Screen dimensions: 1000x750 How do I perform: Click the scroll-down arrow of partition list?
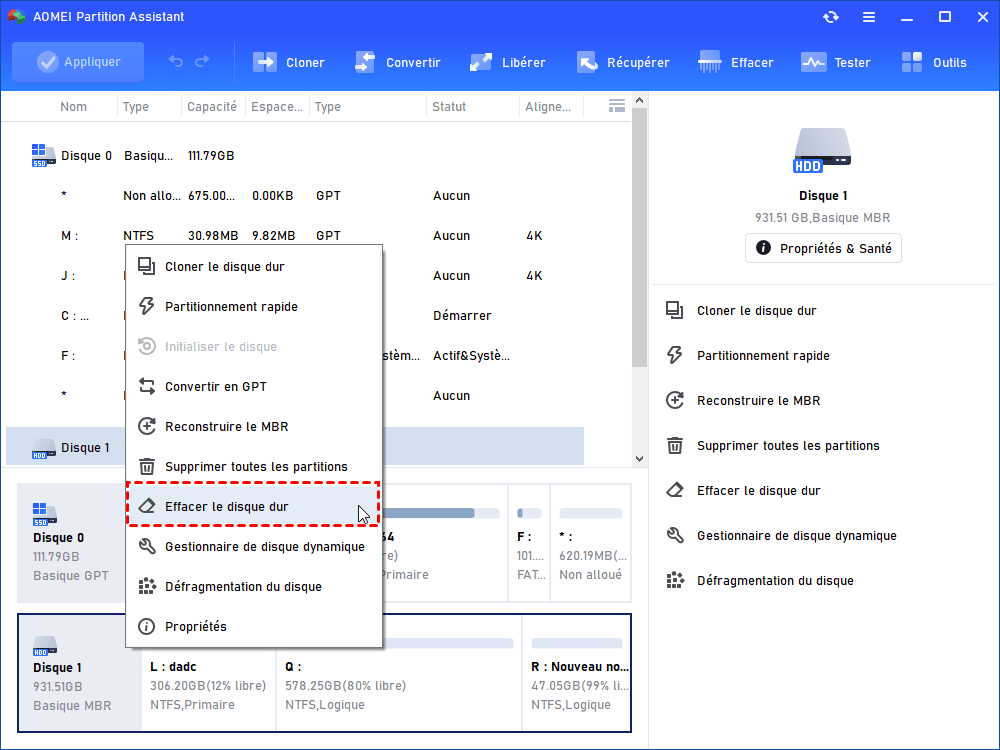click(640, 458)
